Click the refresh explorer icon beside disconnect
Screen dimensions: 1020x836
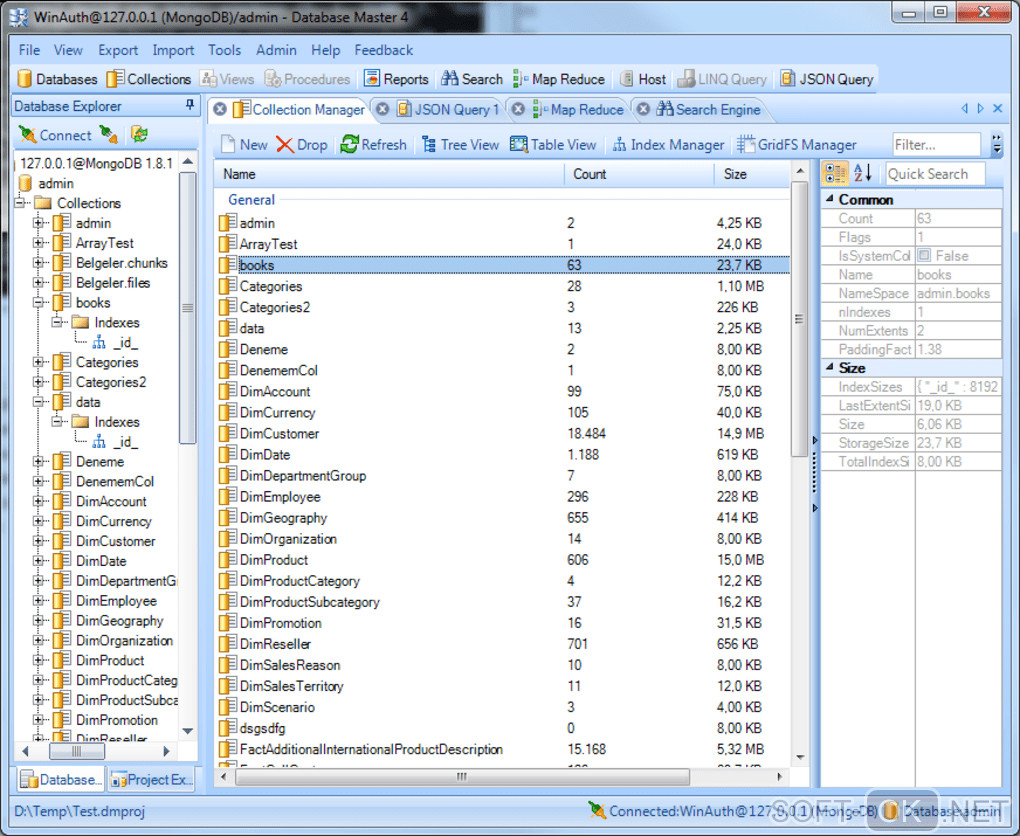coord(139,135)
